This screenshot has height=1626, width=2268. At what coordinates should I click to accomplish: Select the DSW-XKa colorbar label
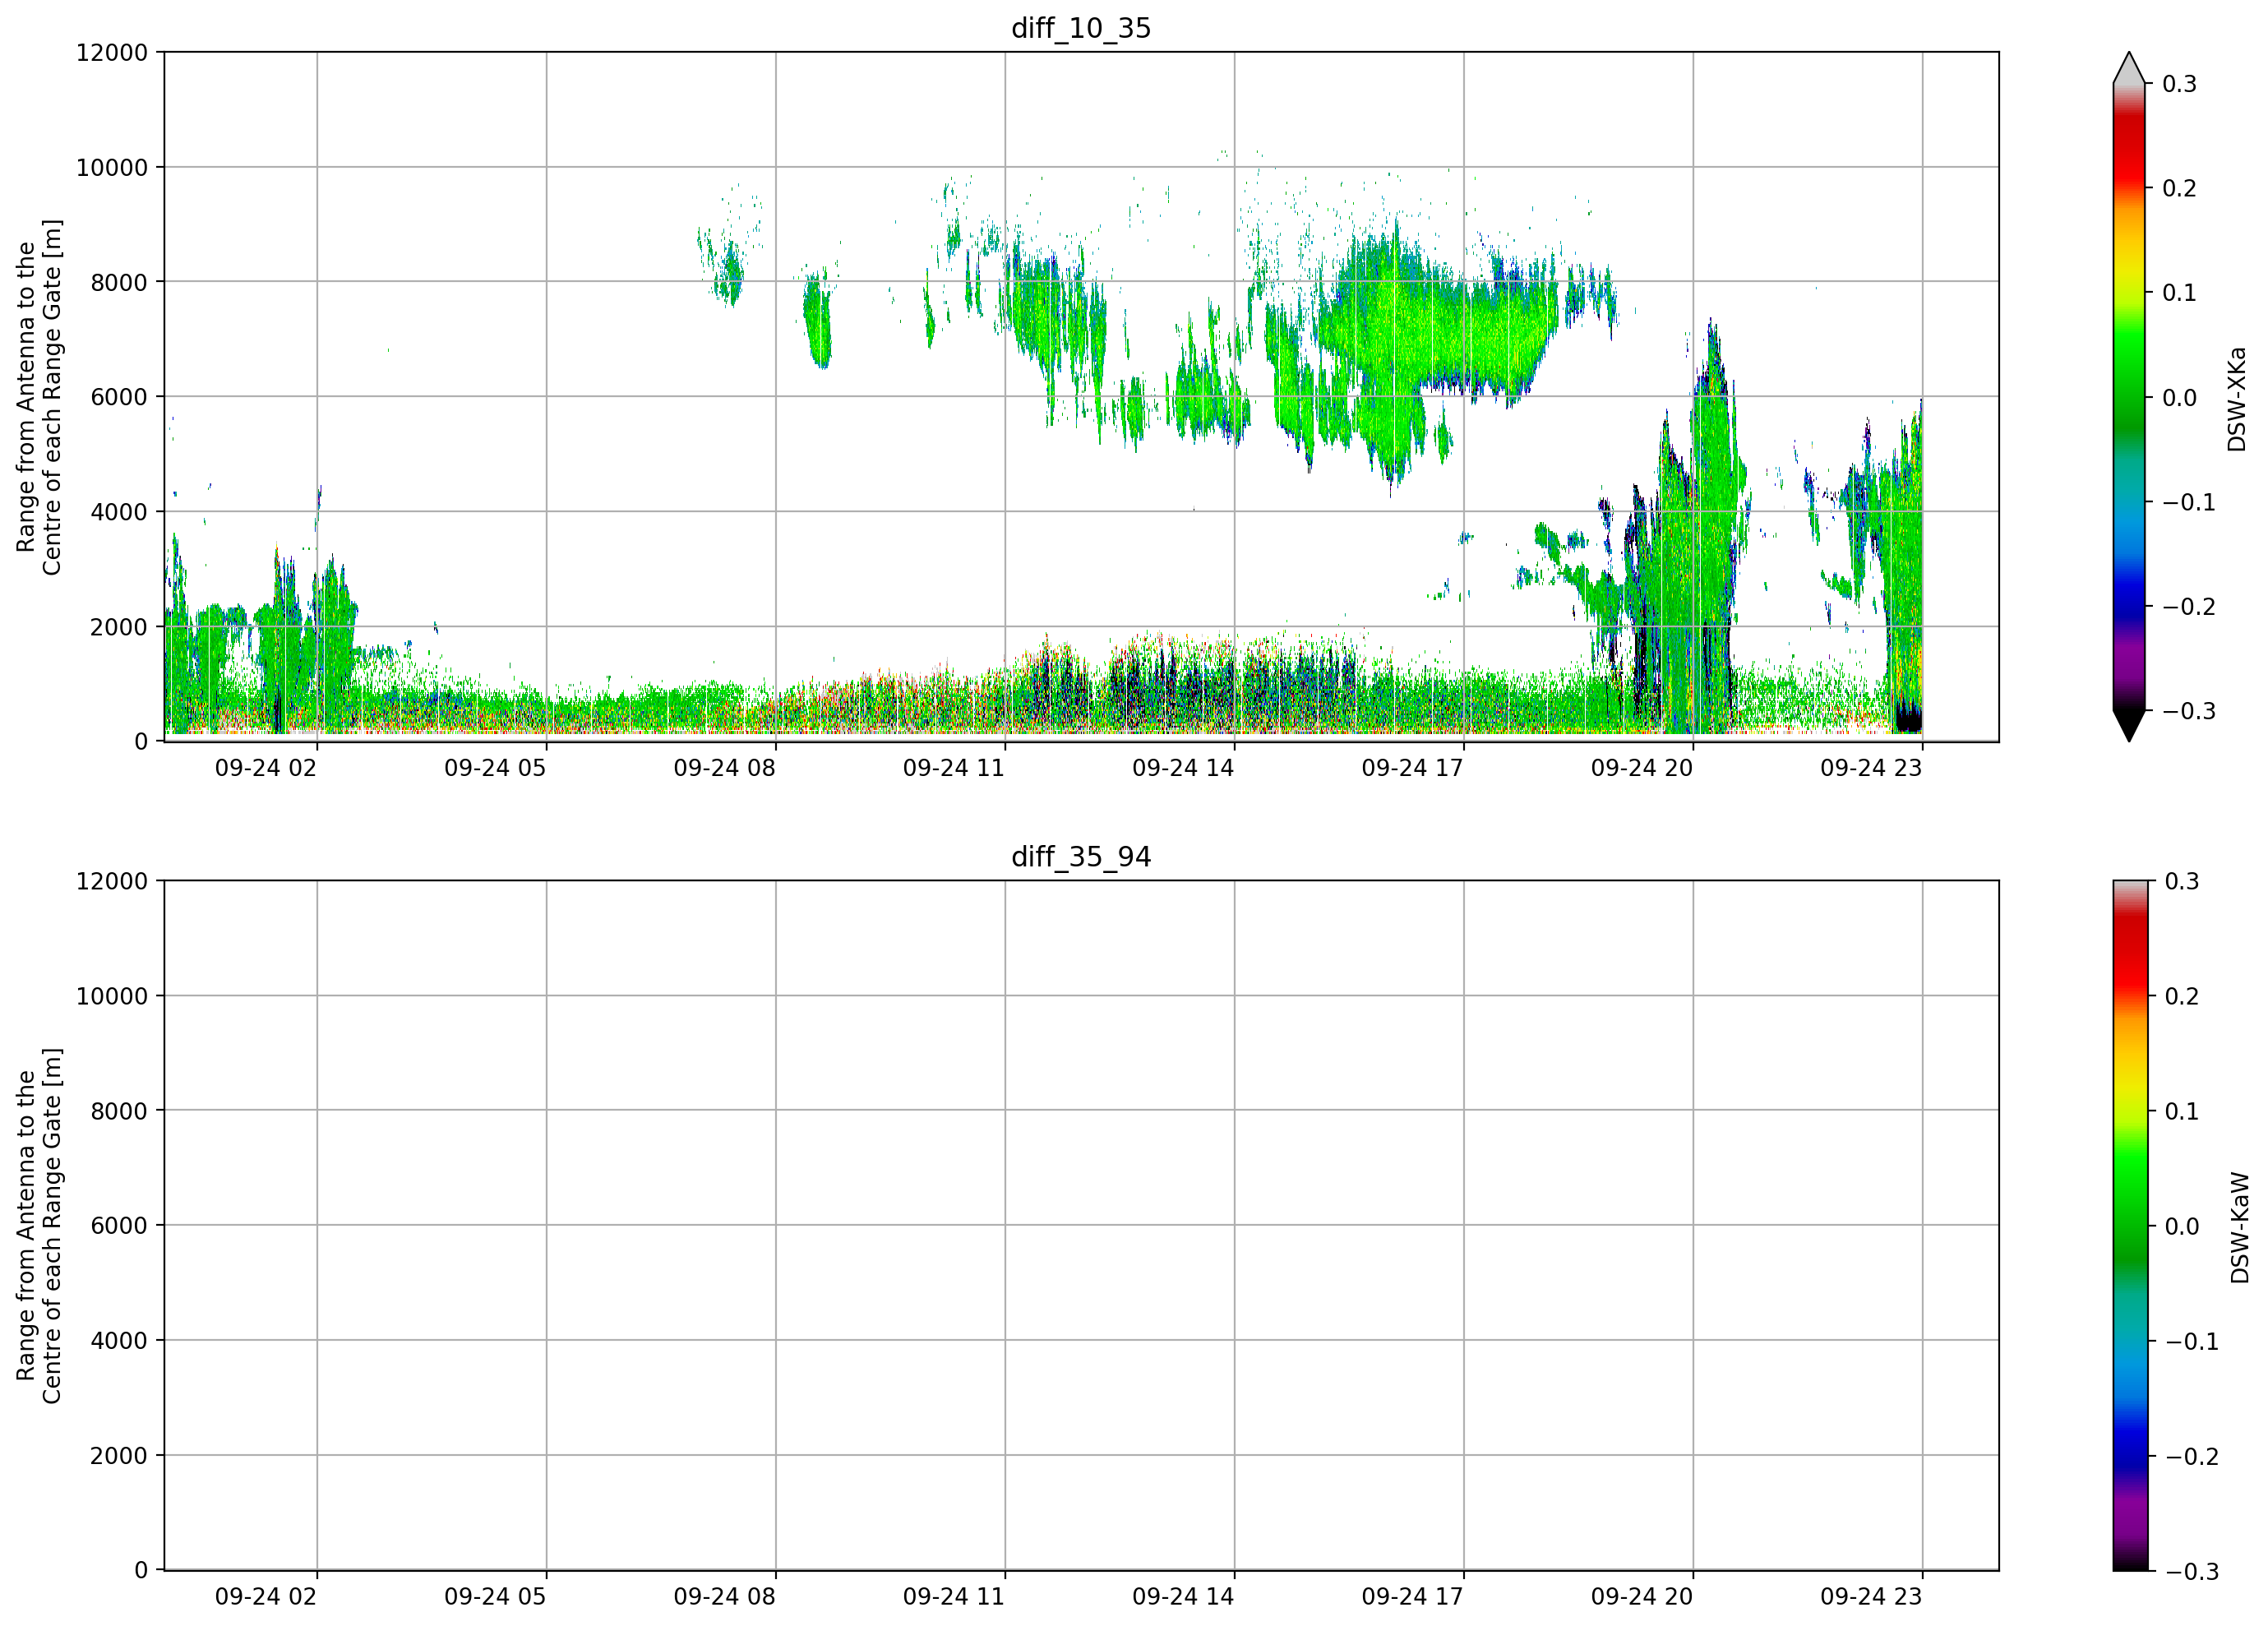[2236, 399]
